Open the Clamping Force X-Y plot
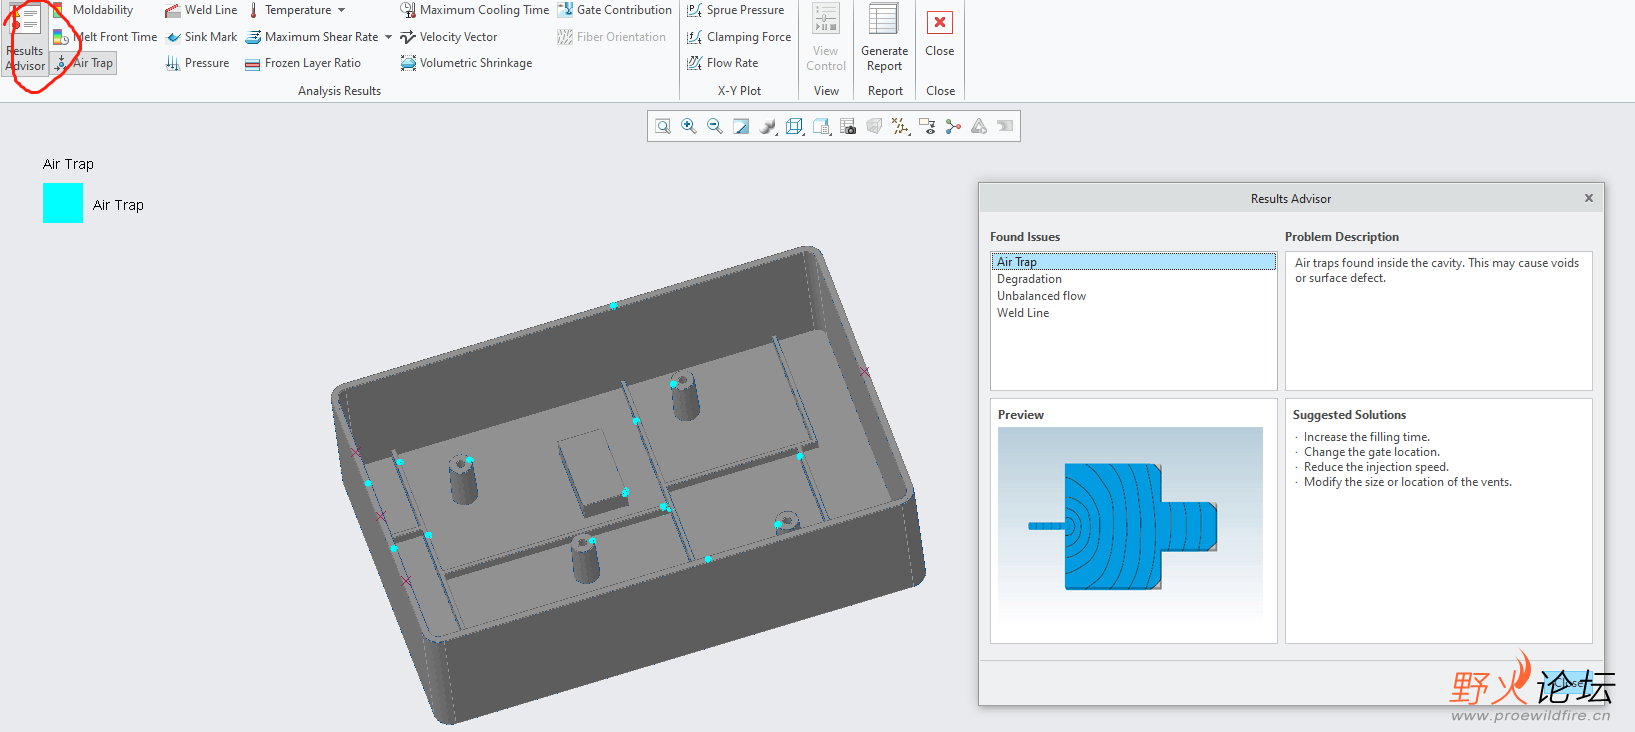This screenshot has height=732, width=1635. [739, 37]
